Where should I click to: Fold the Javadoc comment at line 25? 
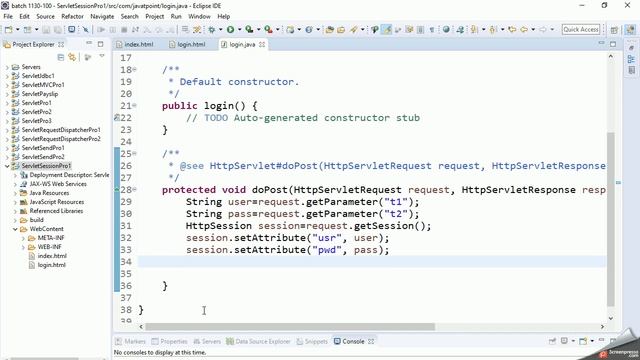click(x=134, y=153)
